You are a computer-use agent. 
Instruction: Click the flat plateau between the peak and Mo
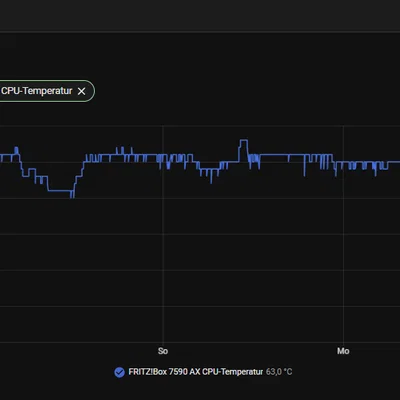click(274, 154)
